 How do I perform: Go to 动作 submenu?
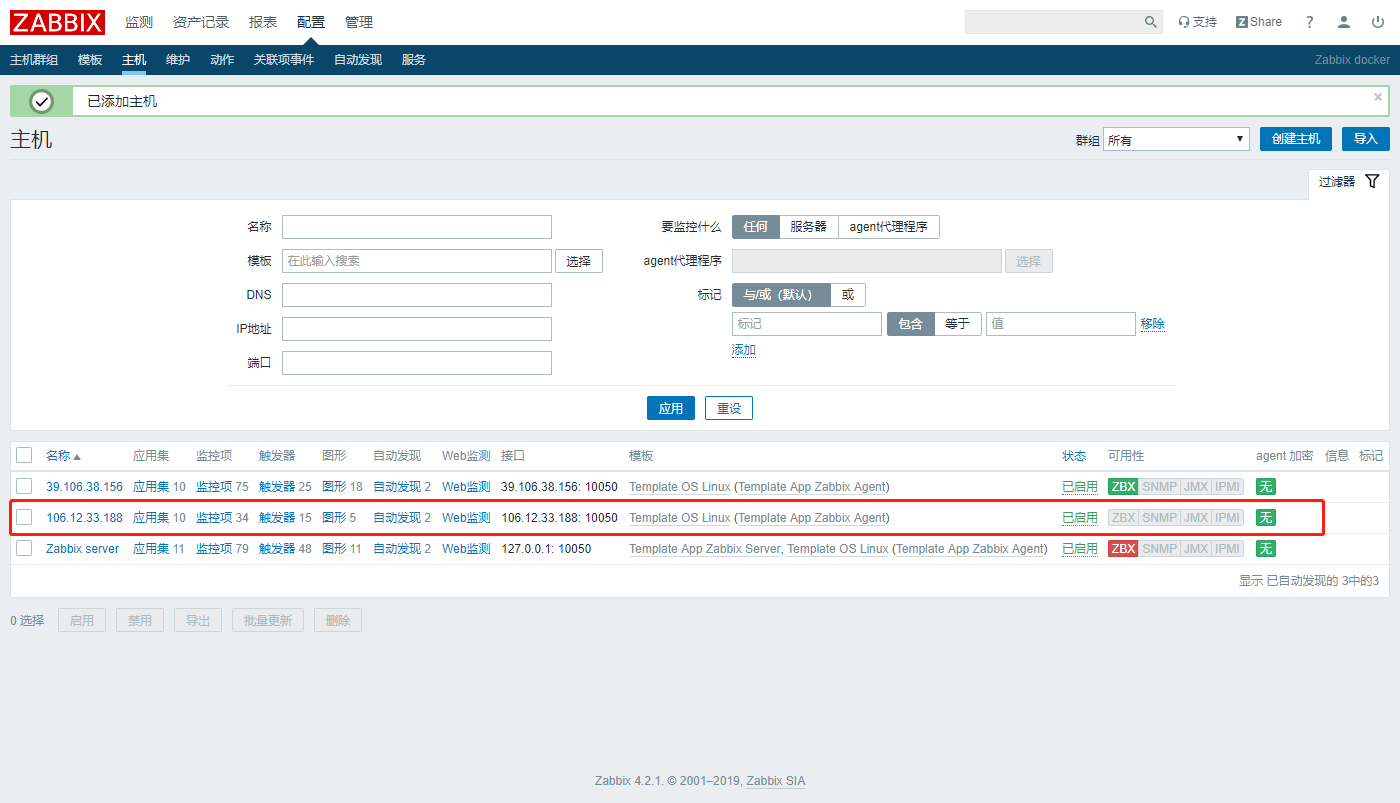click(x=222, y=60)
